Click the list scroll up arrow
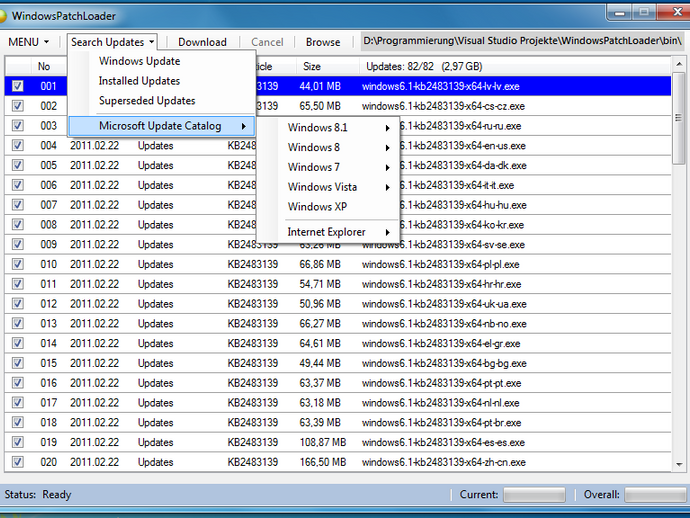 point(679,64)
